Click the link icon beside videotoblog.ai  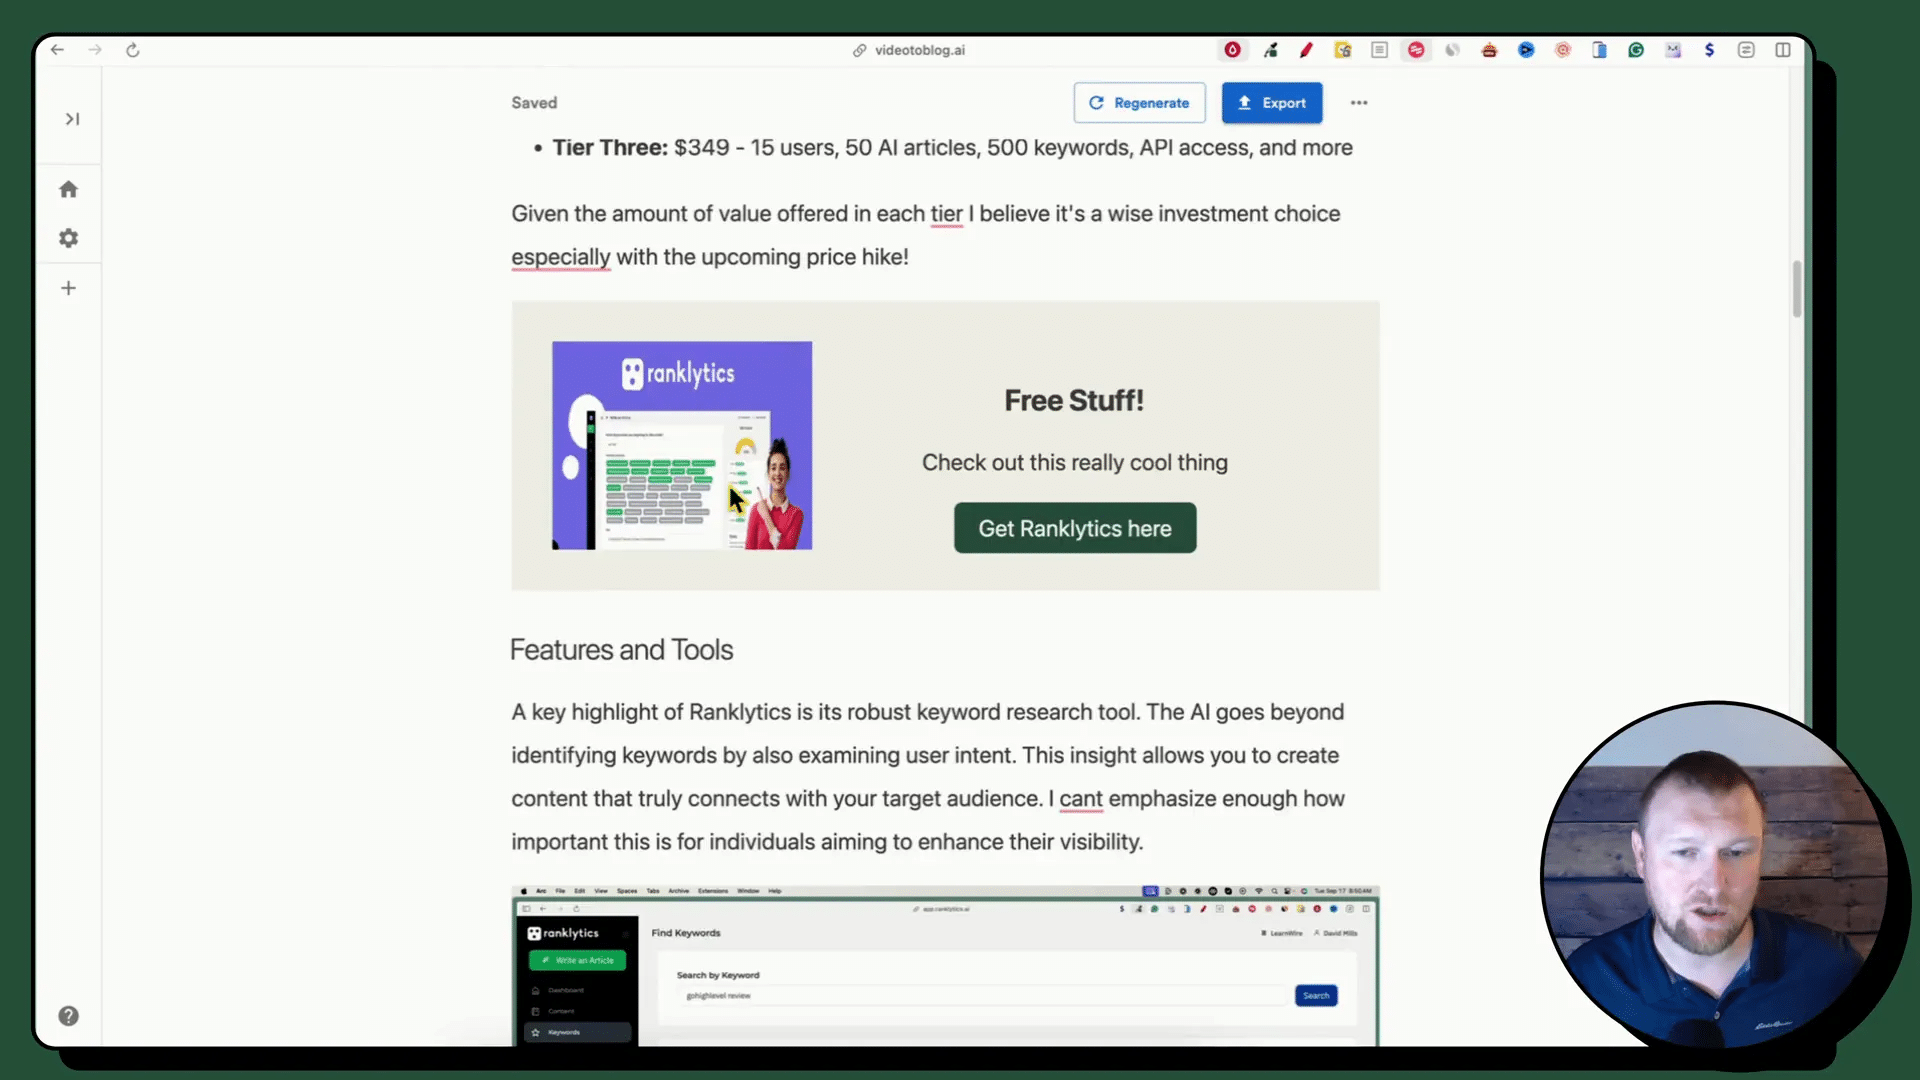[x=859, y=50]
